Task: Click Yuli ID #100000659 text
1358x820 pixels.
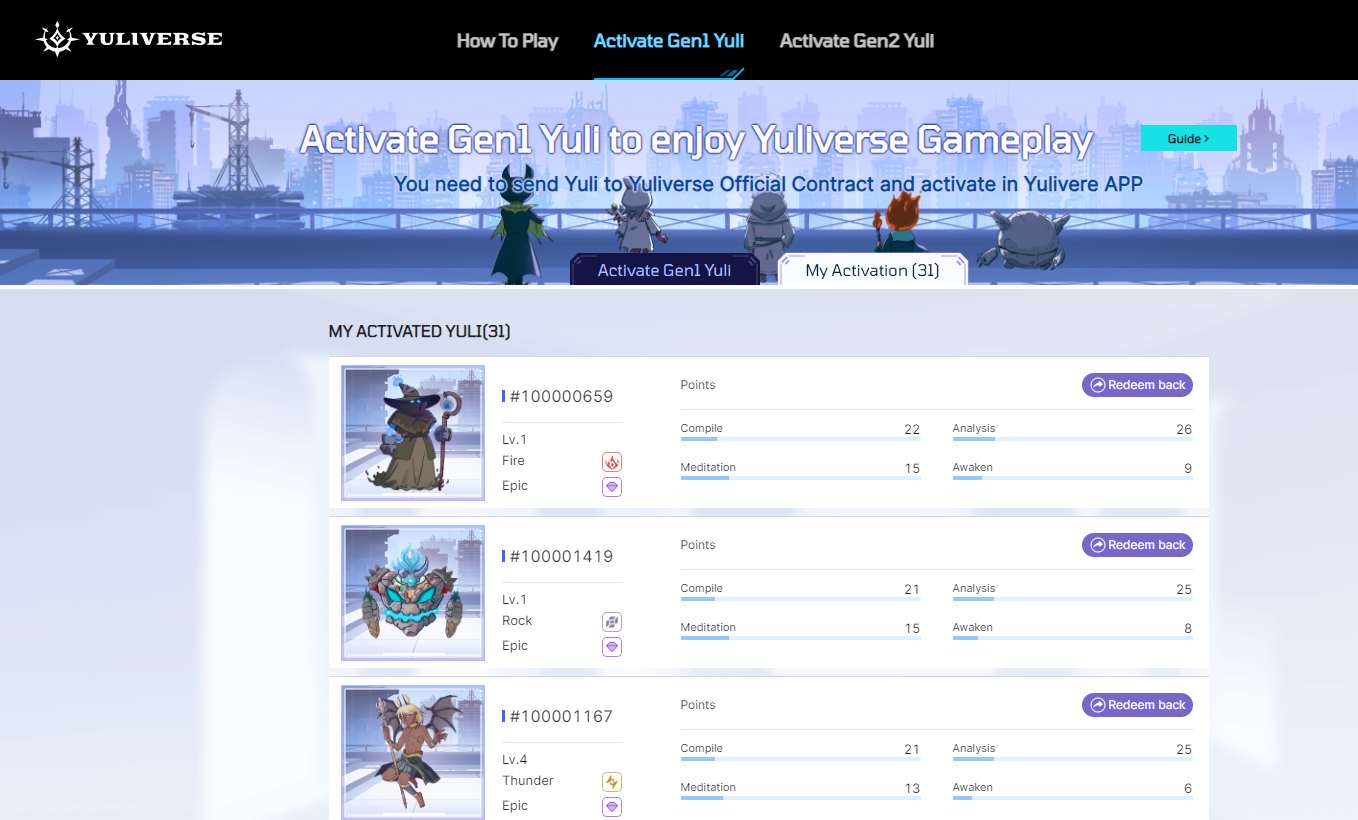Action: [561, 396]
